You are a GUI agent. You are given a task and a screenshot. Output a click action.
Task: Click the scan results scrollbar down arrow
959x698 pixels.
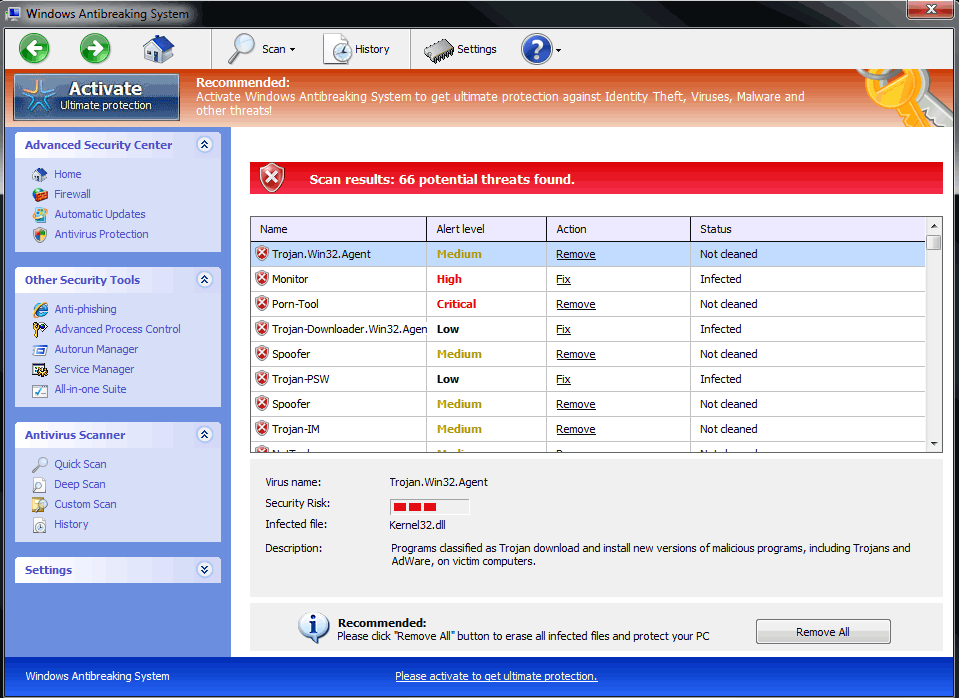coord(934,443)
